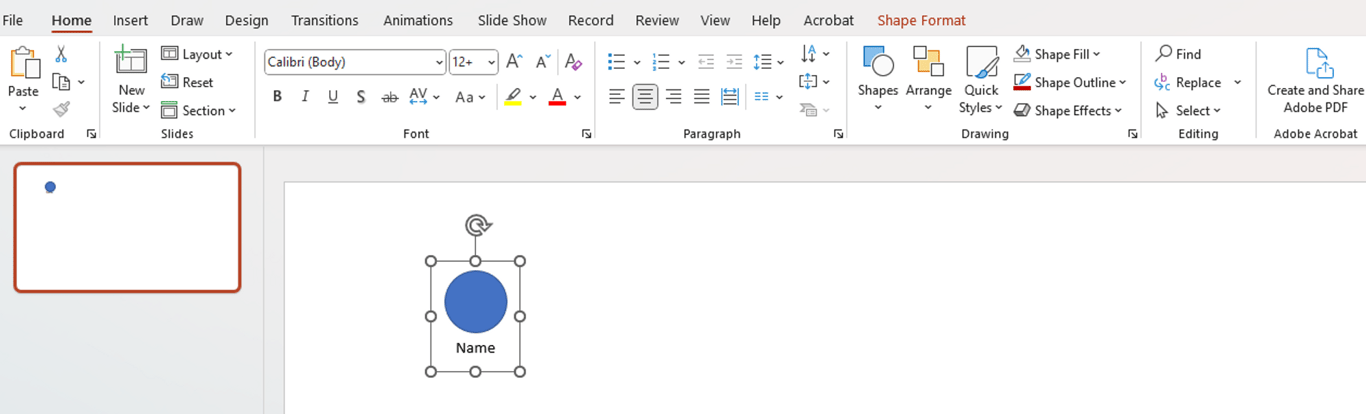Screen dimensions: 1366x414
Task: Click the Shapes gallery icon
Action: pyautogui.click(x=877, y=63)
